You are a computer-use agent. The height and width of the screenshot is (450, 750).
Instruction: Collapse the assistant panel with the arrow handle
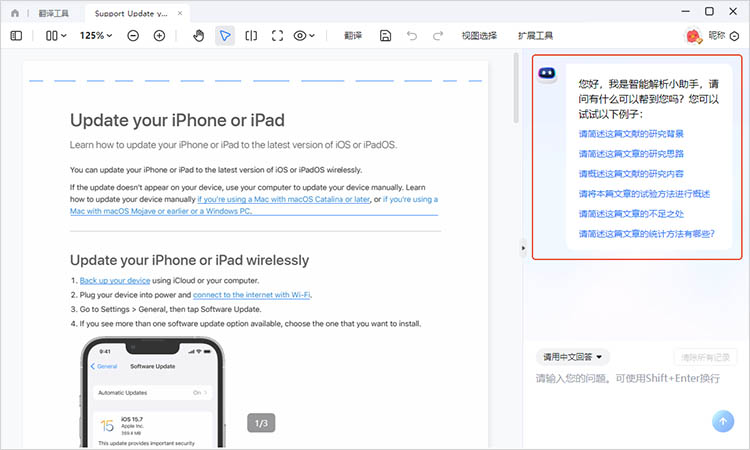tap(523, 248)
